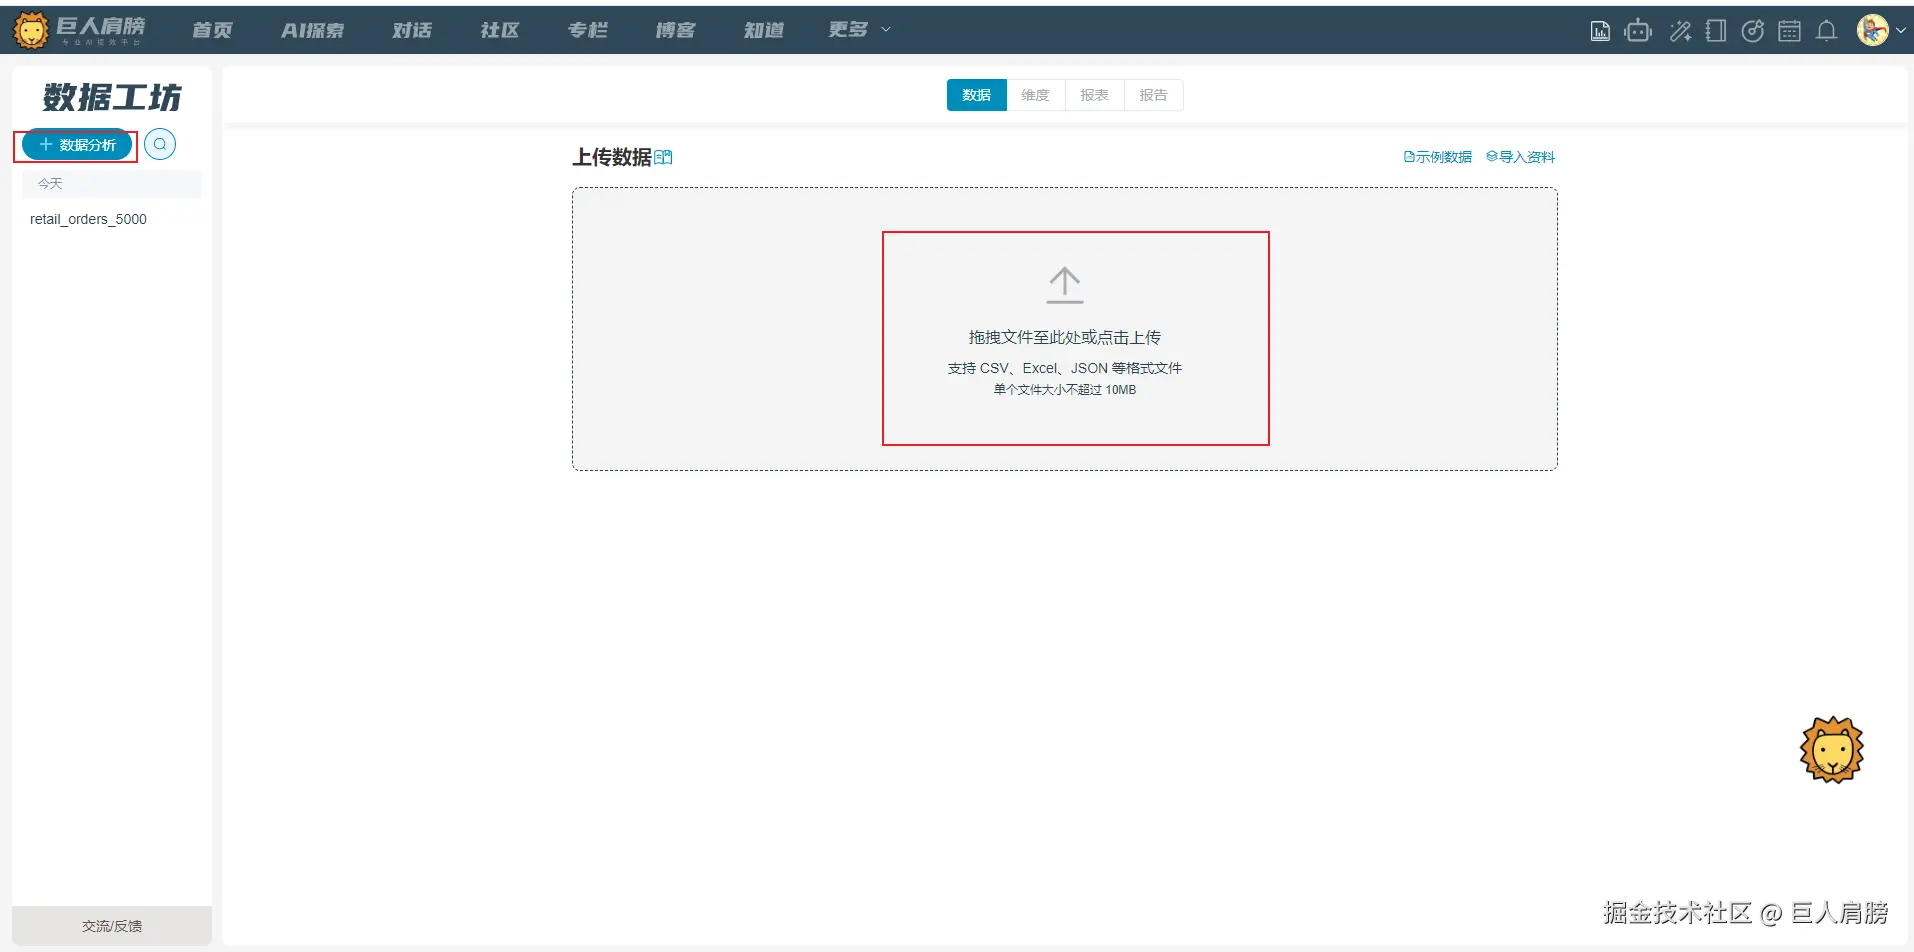Open the help book icon beside 上传数据
The image size is (1914, 952).
click(x=663, y=157)
